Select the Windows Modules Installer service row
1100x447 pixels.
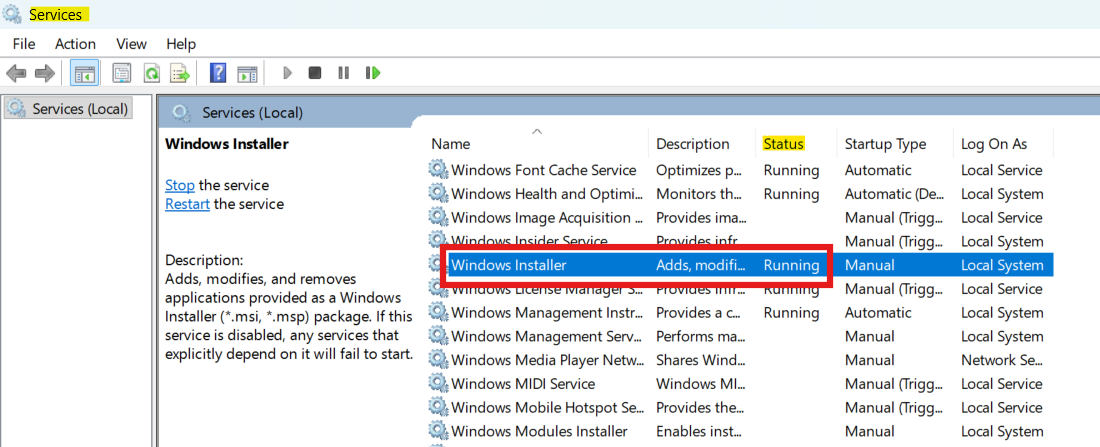pos(539,431)
